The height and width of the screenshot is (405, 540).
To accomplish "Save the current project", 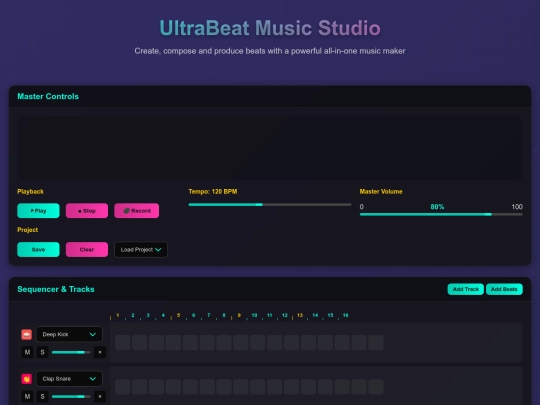I will tap(38, 250).
